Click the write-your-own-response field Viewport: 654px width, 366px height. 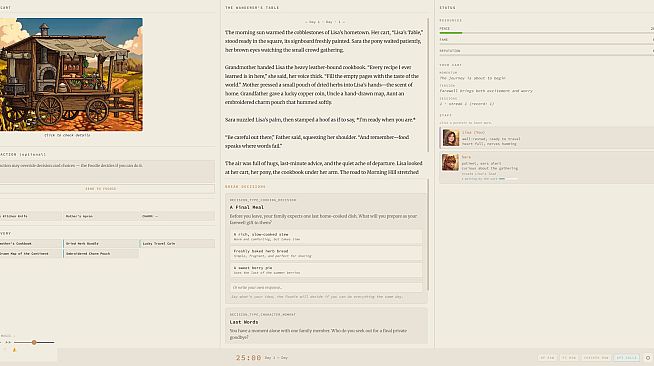point(326,287)
